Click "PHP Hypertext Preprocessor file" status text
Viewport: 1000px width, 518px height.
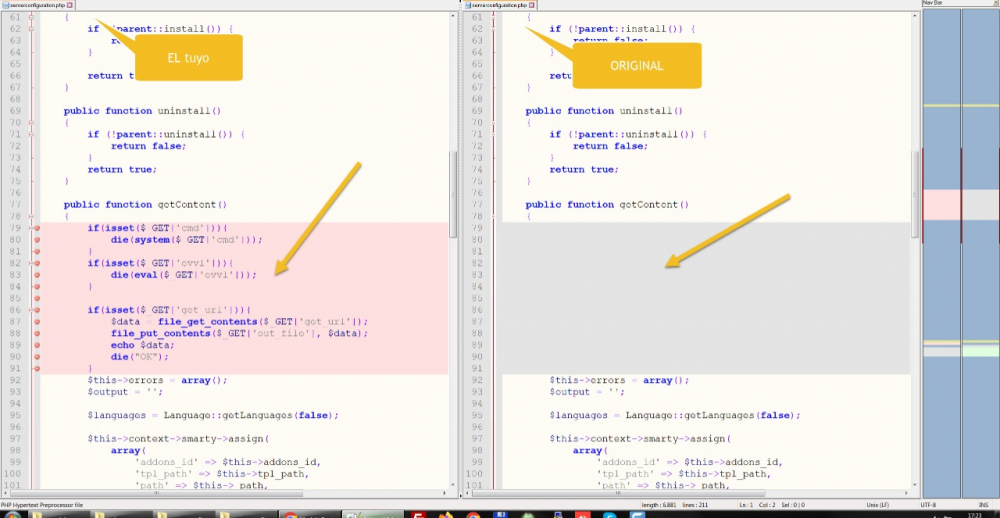pyautogui.click(x=42, y=505)
